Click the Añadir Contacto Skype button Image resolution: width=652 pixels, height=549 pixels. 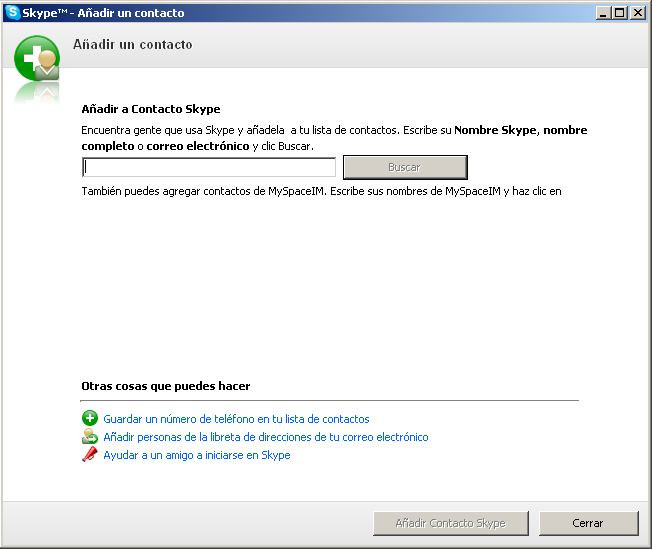(x=451, y=523)
